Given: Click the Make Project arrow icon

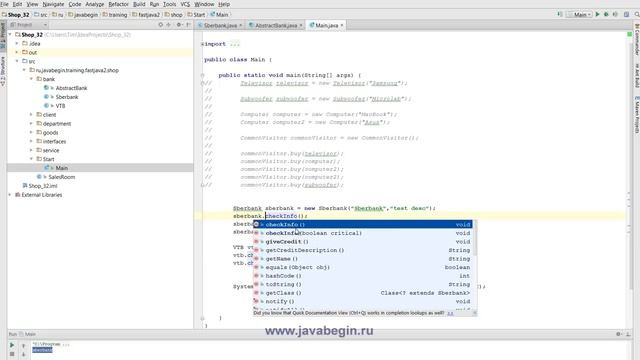Looking at the screenshot, I should coord(560,14).
